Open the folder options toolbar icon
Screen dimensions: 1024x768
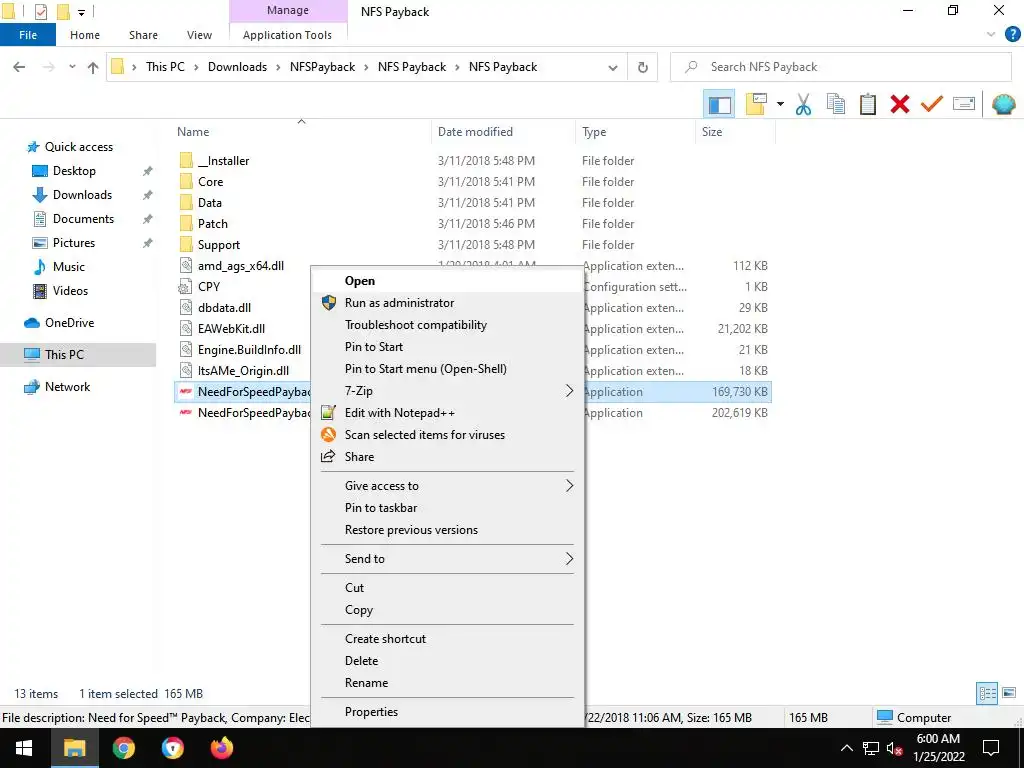coord(756,104)
